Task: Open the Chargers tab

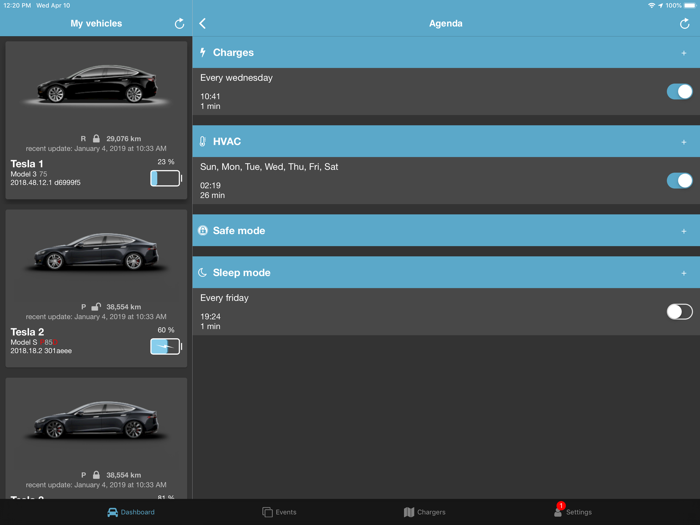Action: coord(424,512)
